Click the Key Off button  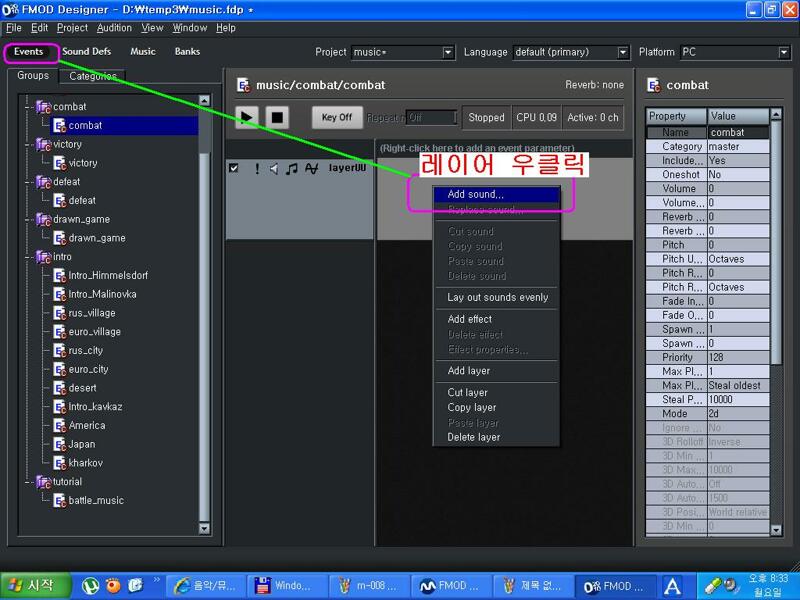tap(337, 117)
